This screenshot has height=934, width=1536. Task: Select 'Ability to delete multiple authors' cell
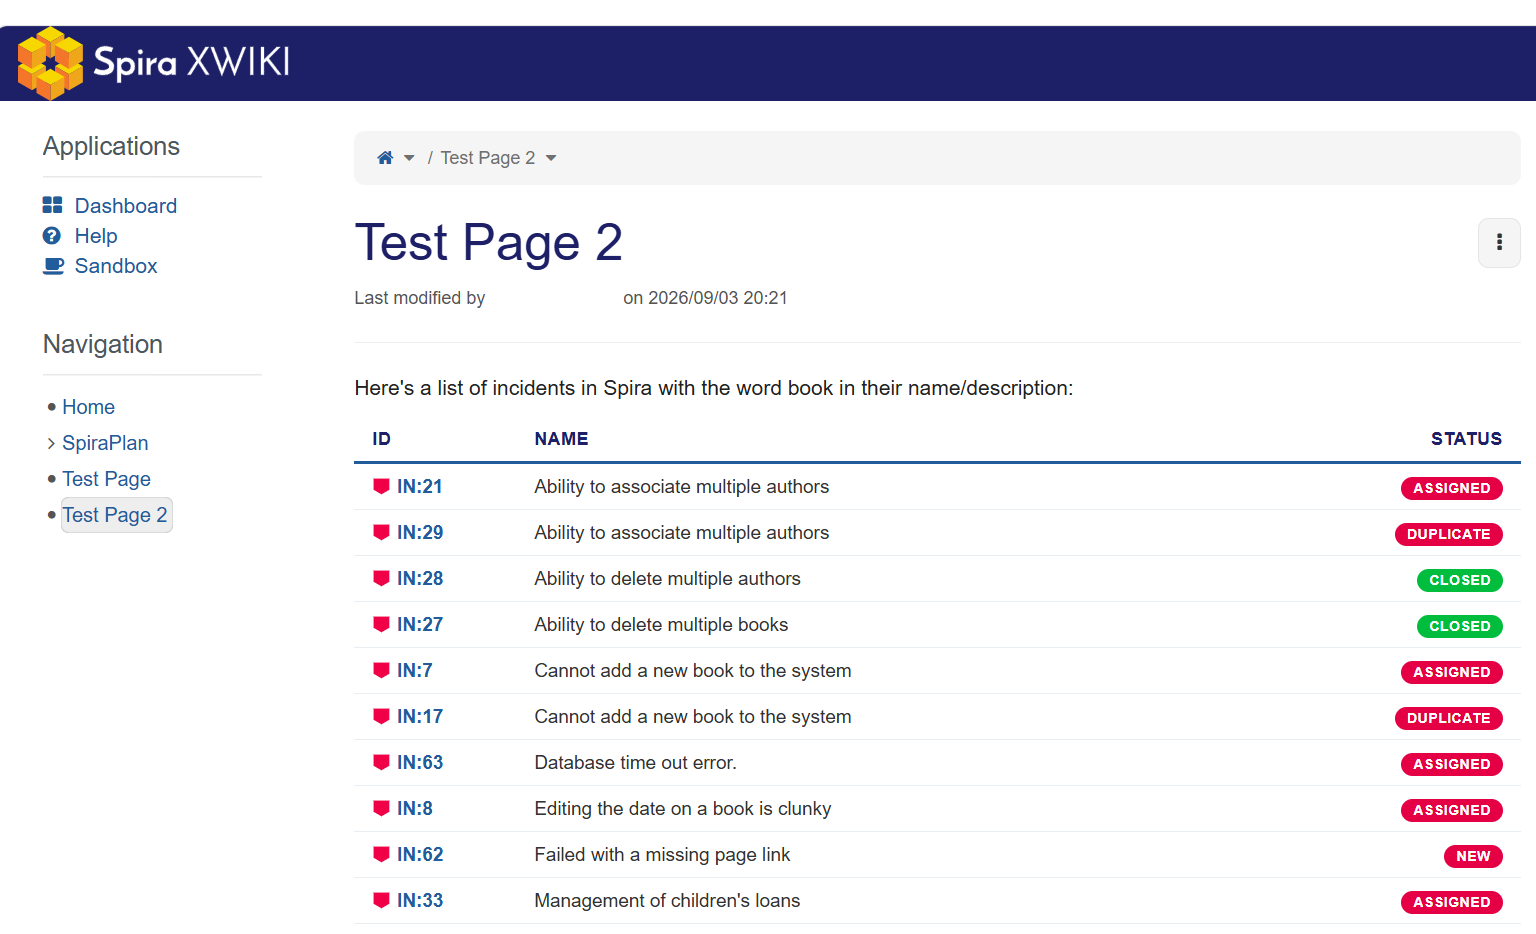pos(667,579)
